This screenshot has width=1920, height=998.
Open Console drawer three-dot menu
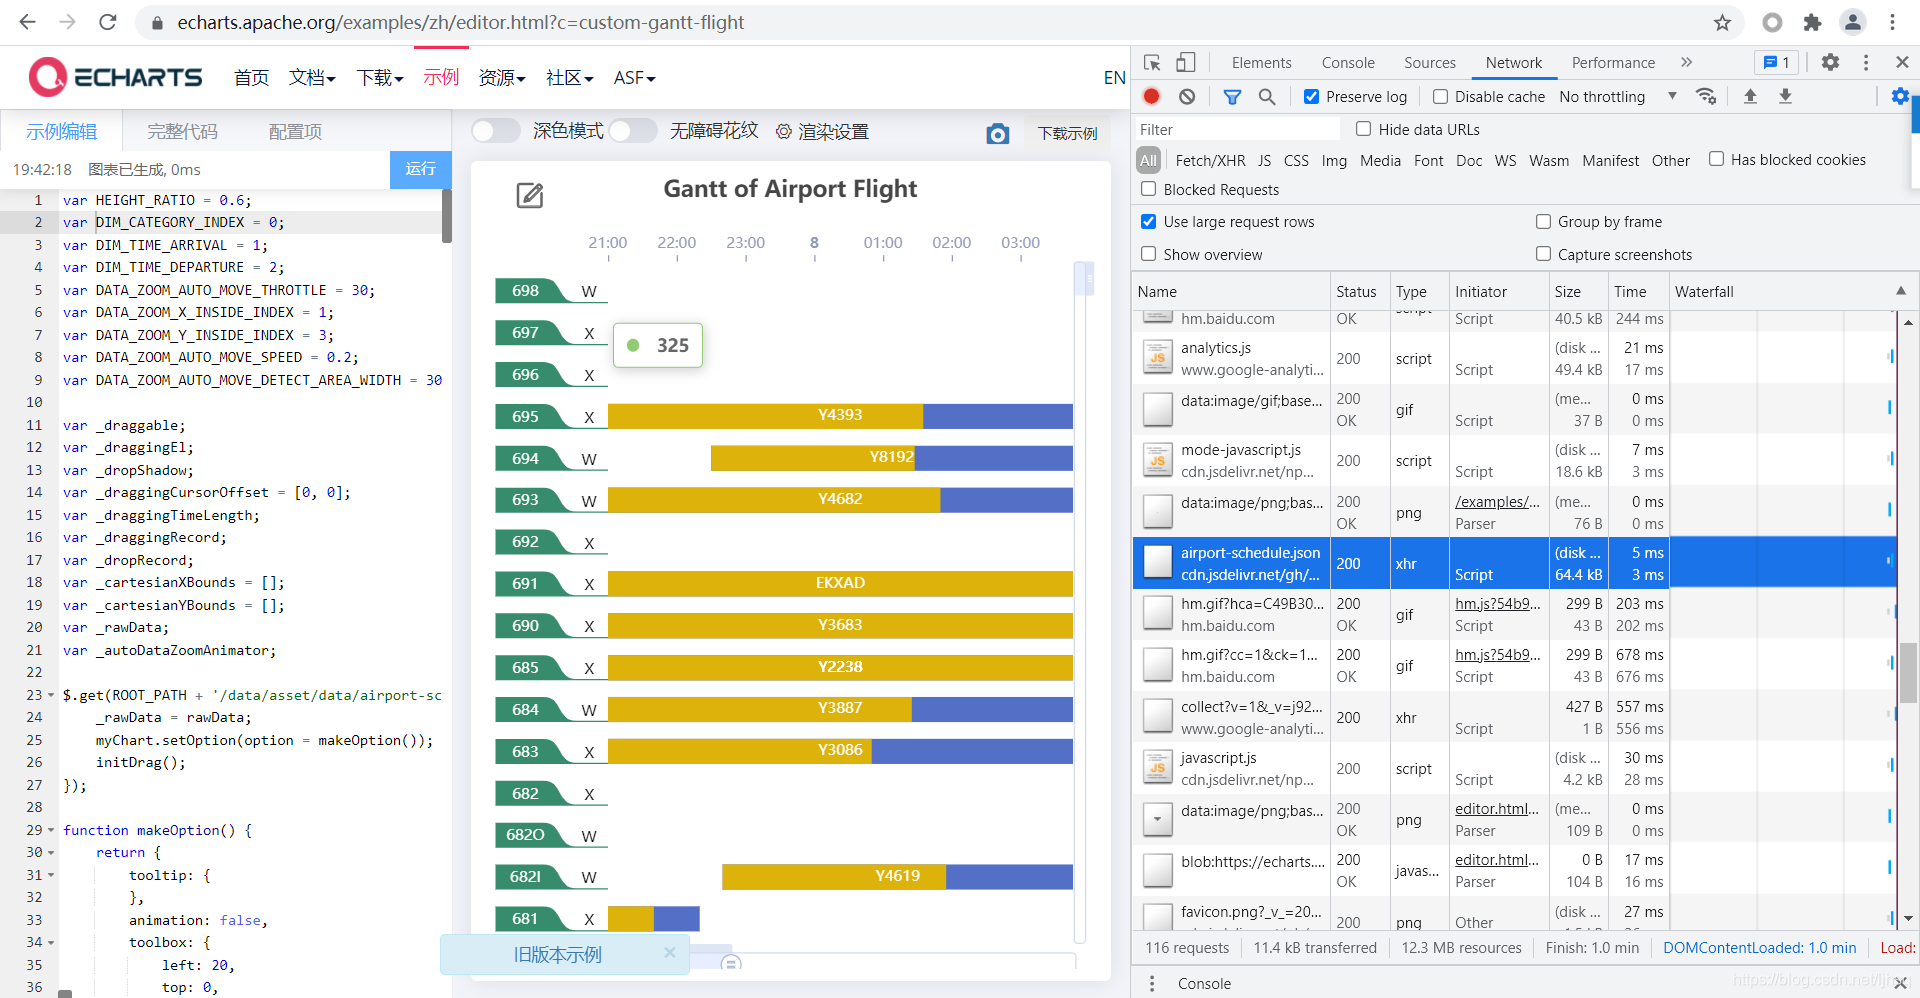pyautogui.click(x=1152, y=983)
